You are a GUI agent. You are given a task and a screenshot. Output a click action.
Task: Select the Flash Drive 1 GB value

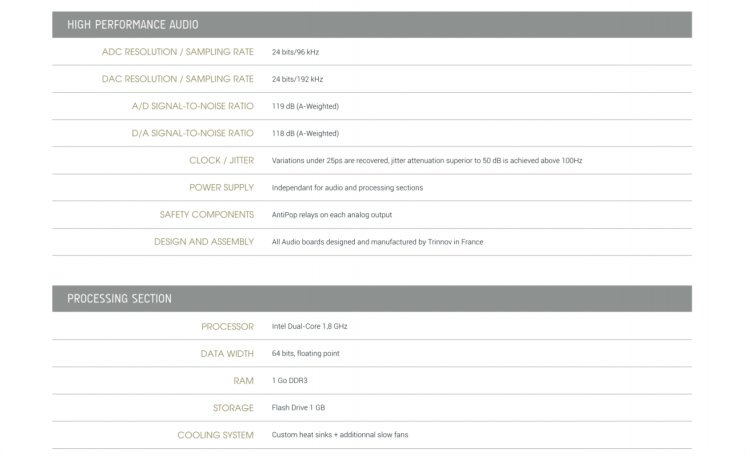point(299,408)
